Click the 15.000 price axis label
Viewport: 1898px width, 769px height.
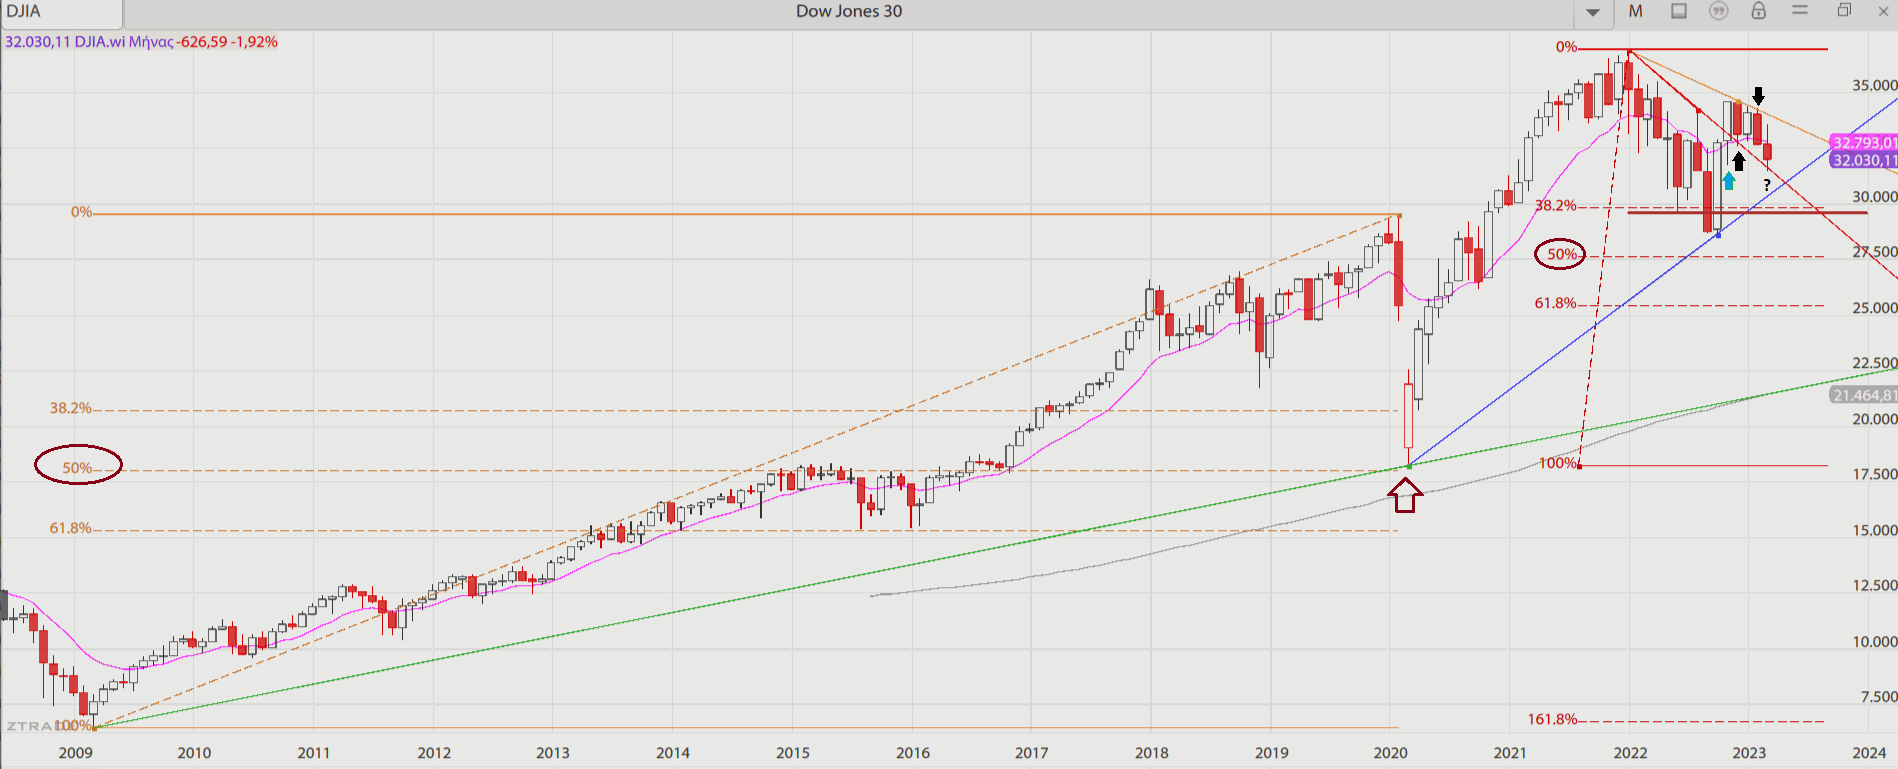click(1874, 530)
